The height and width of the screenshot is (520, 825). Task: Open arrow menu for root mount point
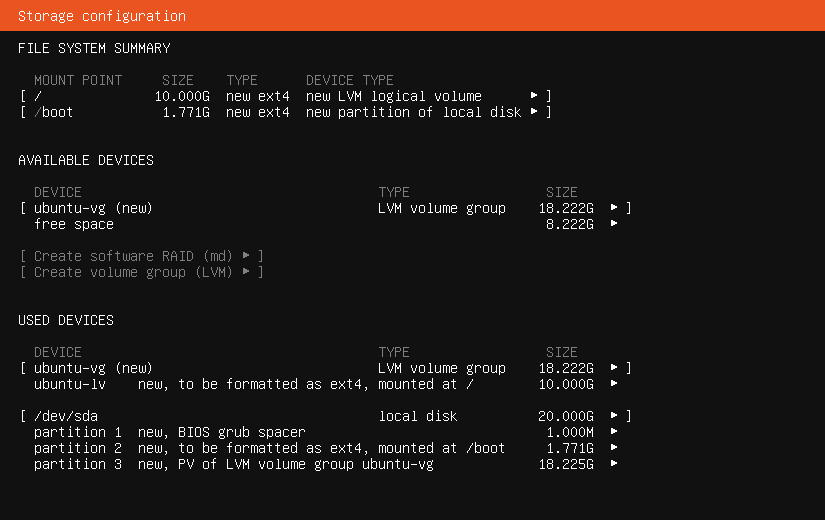[535, 96]
